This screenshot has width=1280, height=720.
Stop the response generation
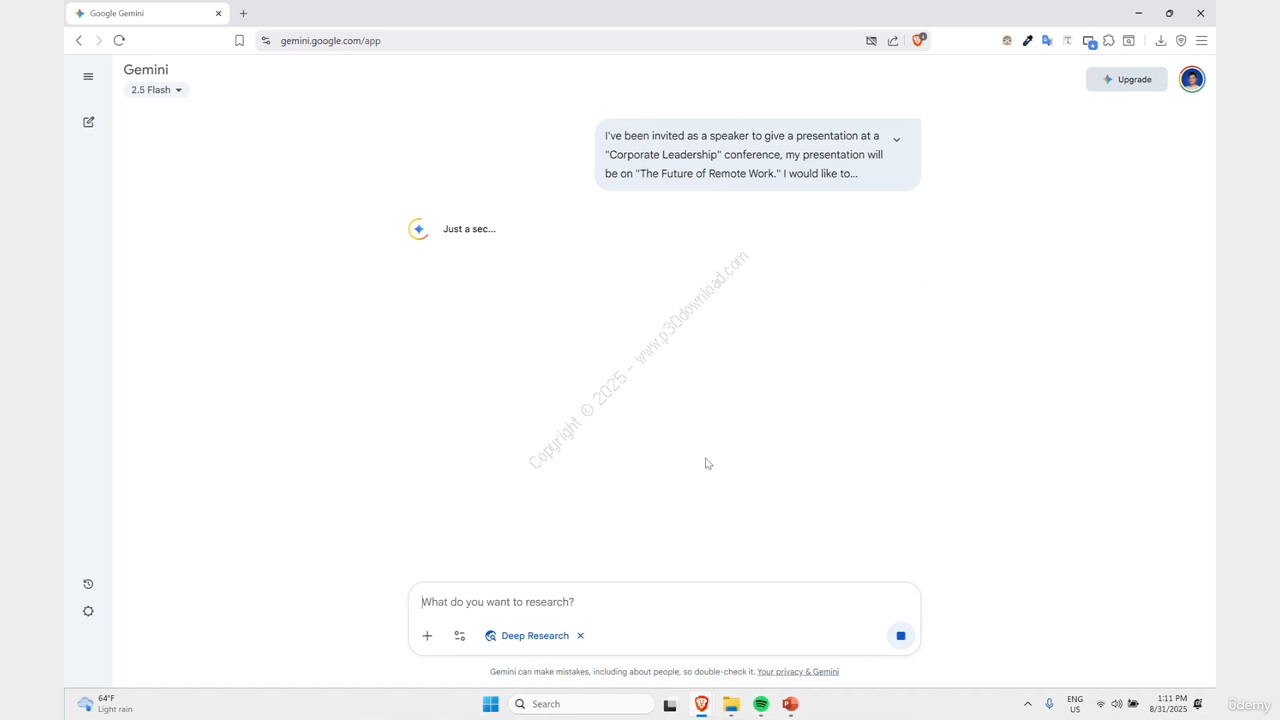900,636
